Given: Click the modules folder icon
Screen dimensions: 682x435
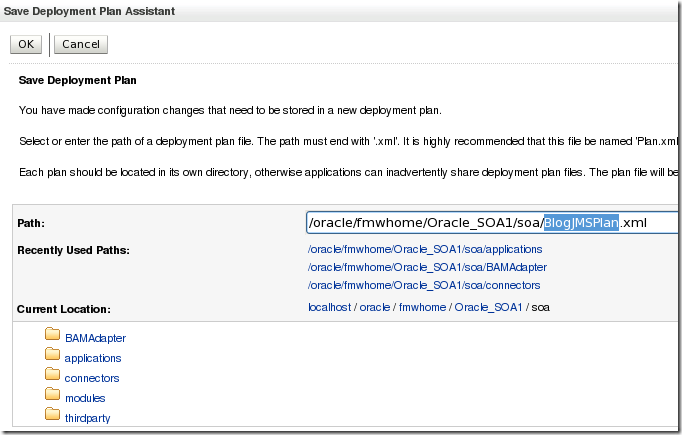Looking at the screenshot, I should (53, 397).
